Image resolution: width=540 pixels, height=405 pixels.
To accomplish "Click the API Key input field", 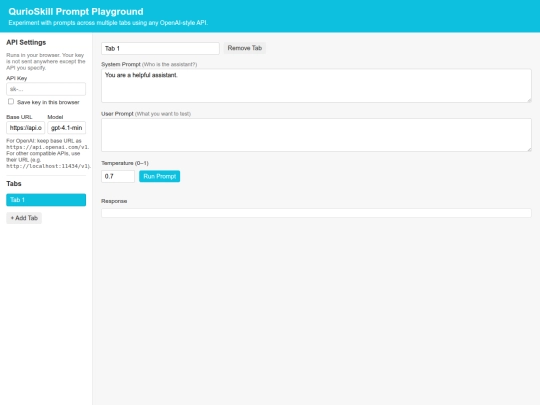I will [46, 89].
